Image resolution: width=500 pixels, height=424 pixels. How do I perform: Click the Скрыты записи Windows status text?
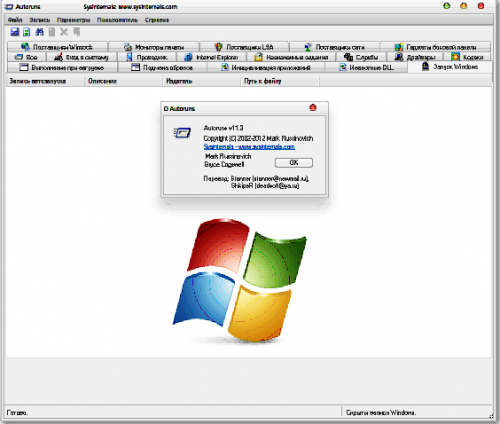pos(381,413)
